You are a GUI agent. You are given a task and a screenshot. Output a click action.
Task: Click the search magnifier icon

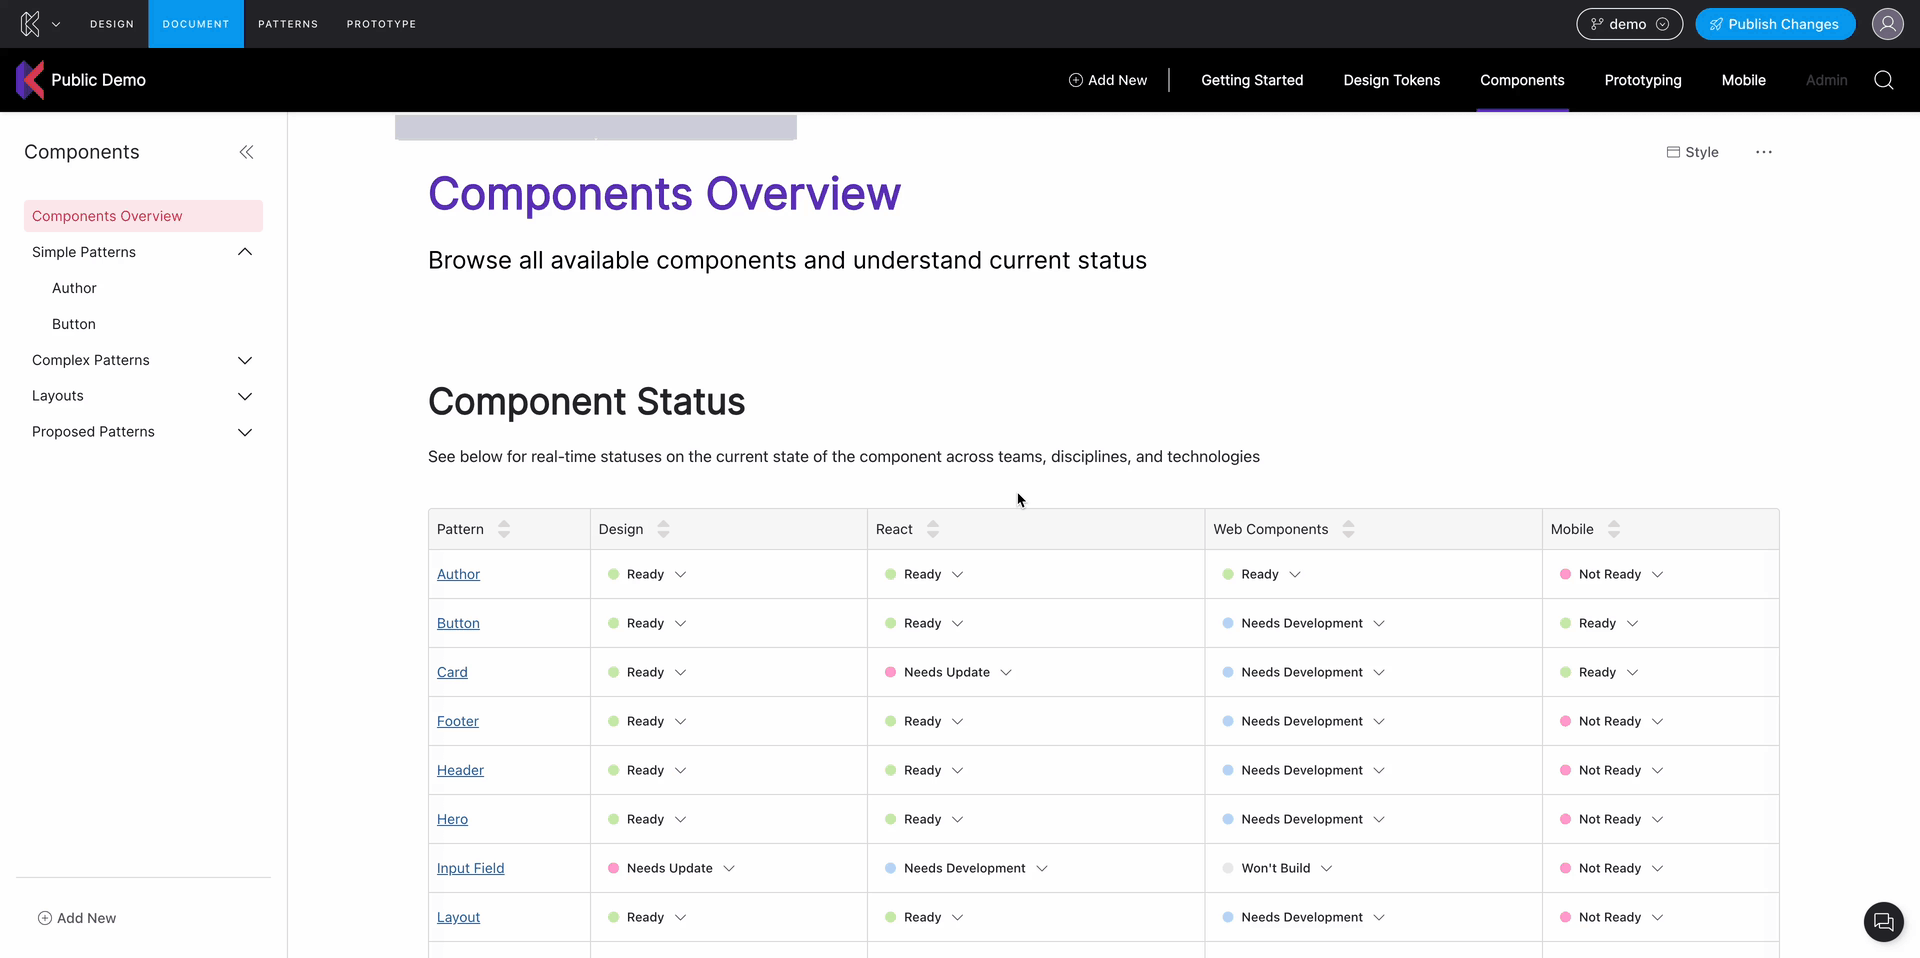(x=1883, y=80)
